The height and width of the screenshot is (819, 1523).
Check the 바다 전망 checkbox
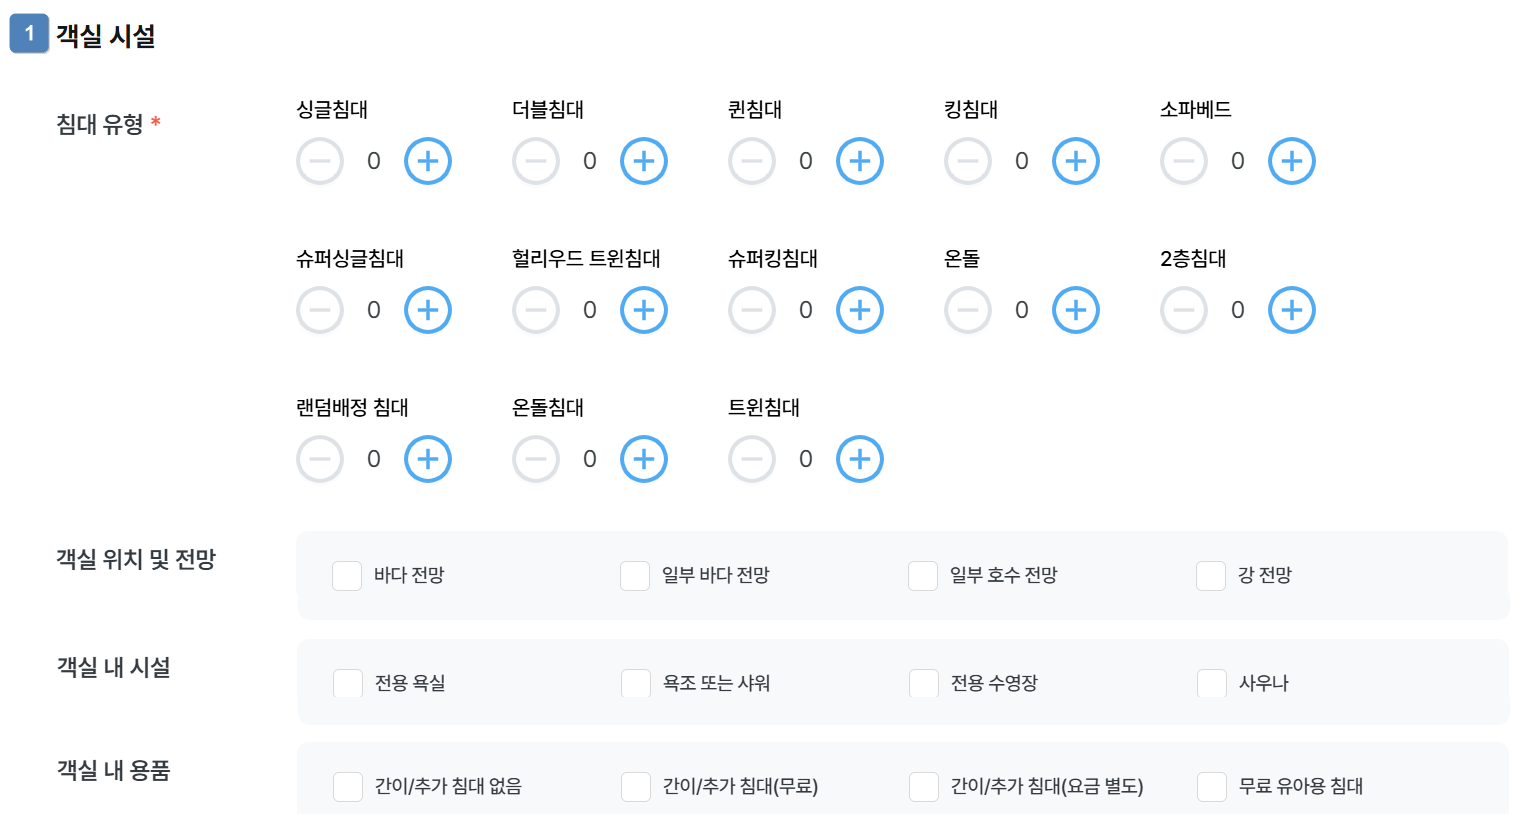347,576
